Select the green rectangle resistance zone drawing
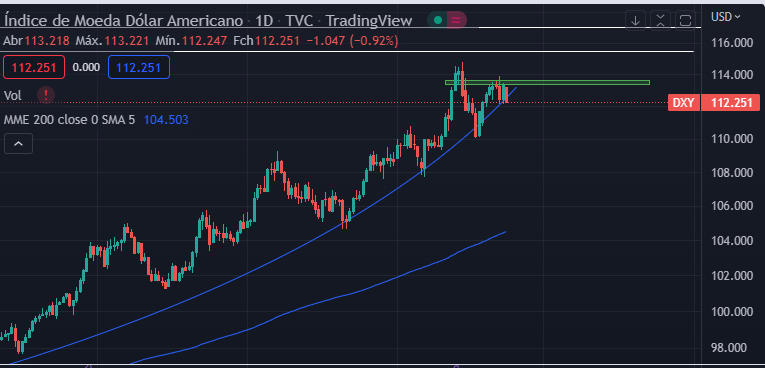The height and width of the screenshot is (368, 765). (547, 82)
